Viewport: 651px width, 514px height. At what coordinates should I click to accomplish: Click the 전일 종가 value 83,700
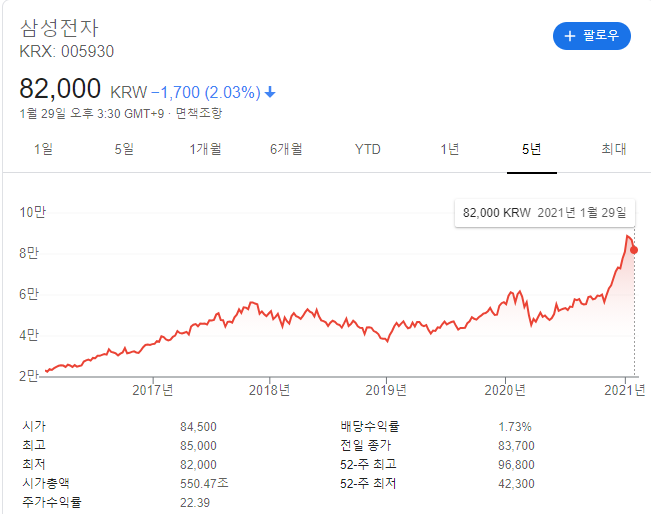(x=516, y=446)
